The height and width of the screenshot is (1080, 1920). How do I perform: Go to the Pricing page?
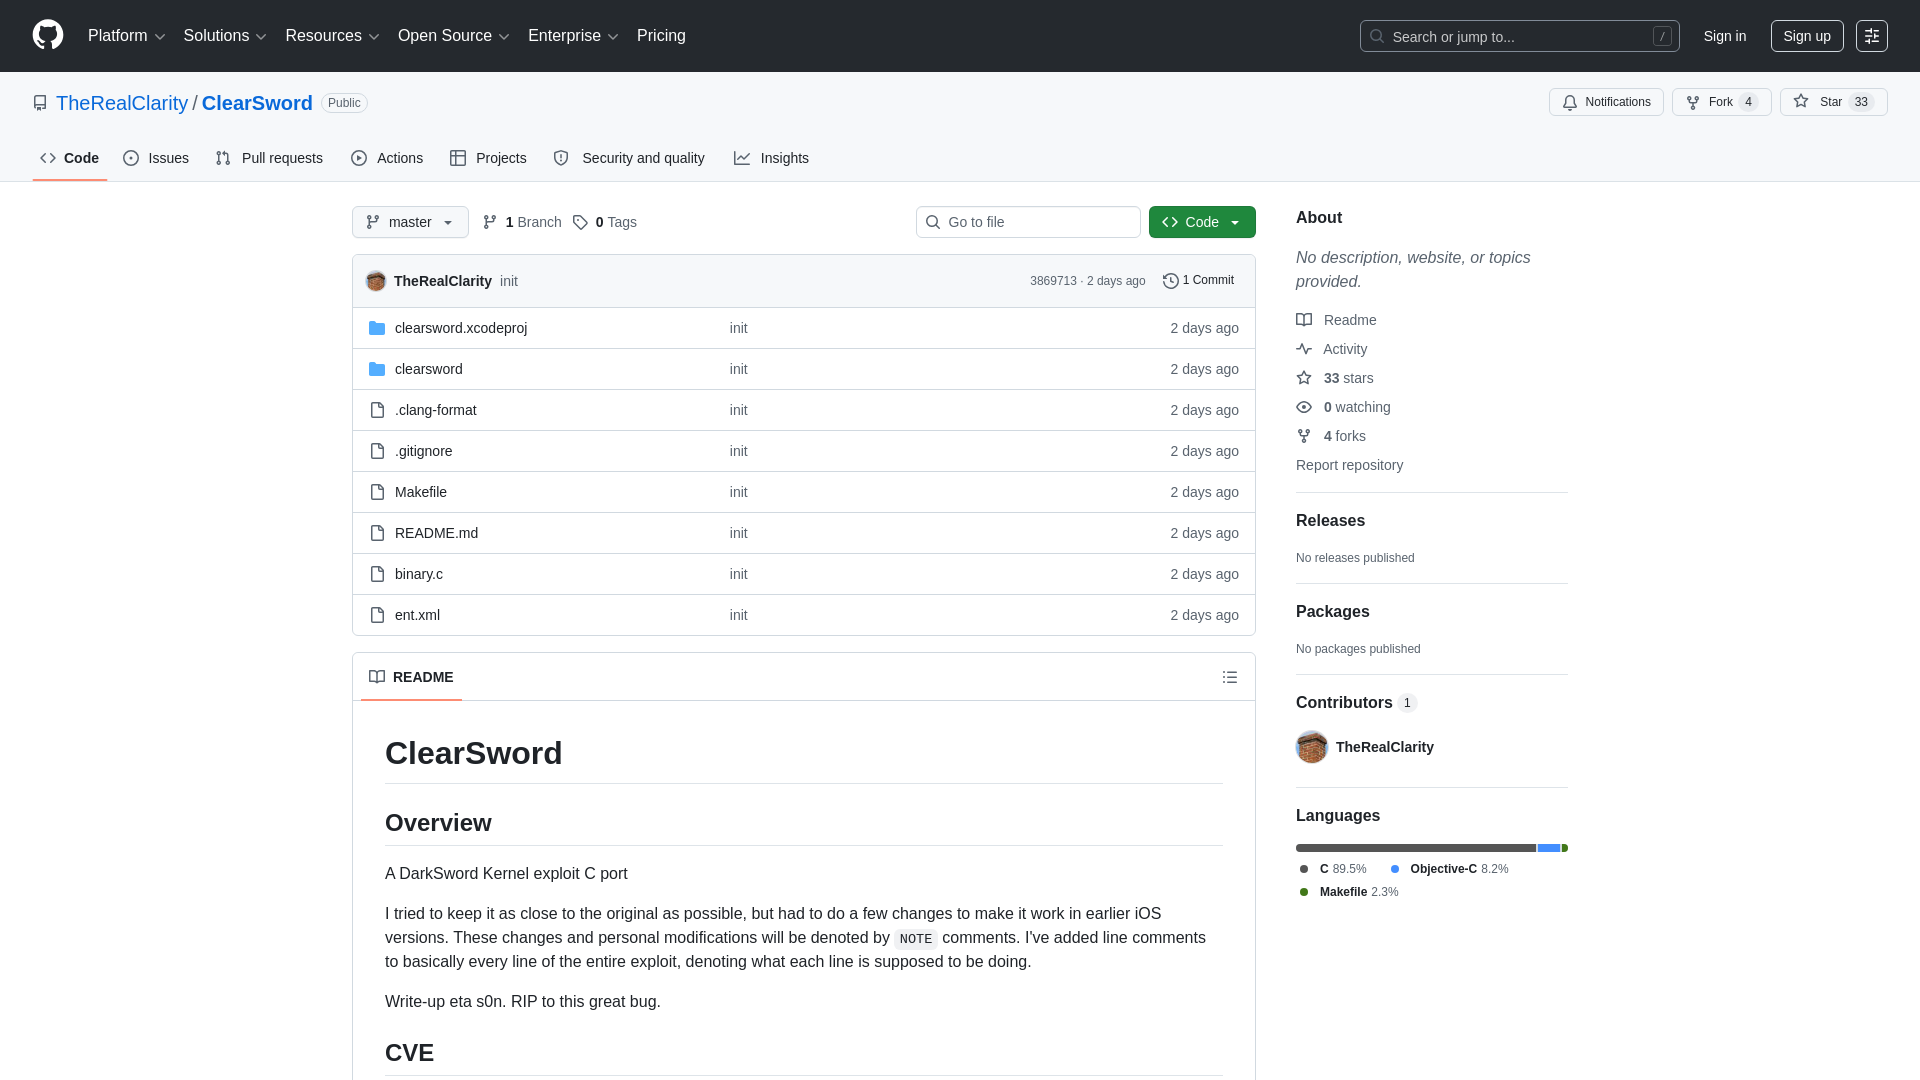point(661,36)
